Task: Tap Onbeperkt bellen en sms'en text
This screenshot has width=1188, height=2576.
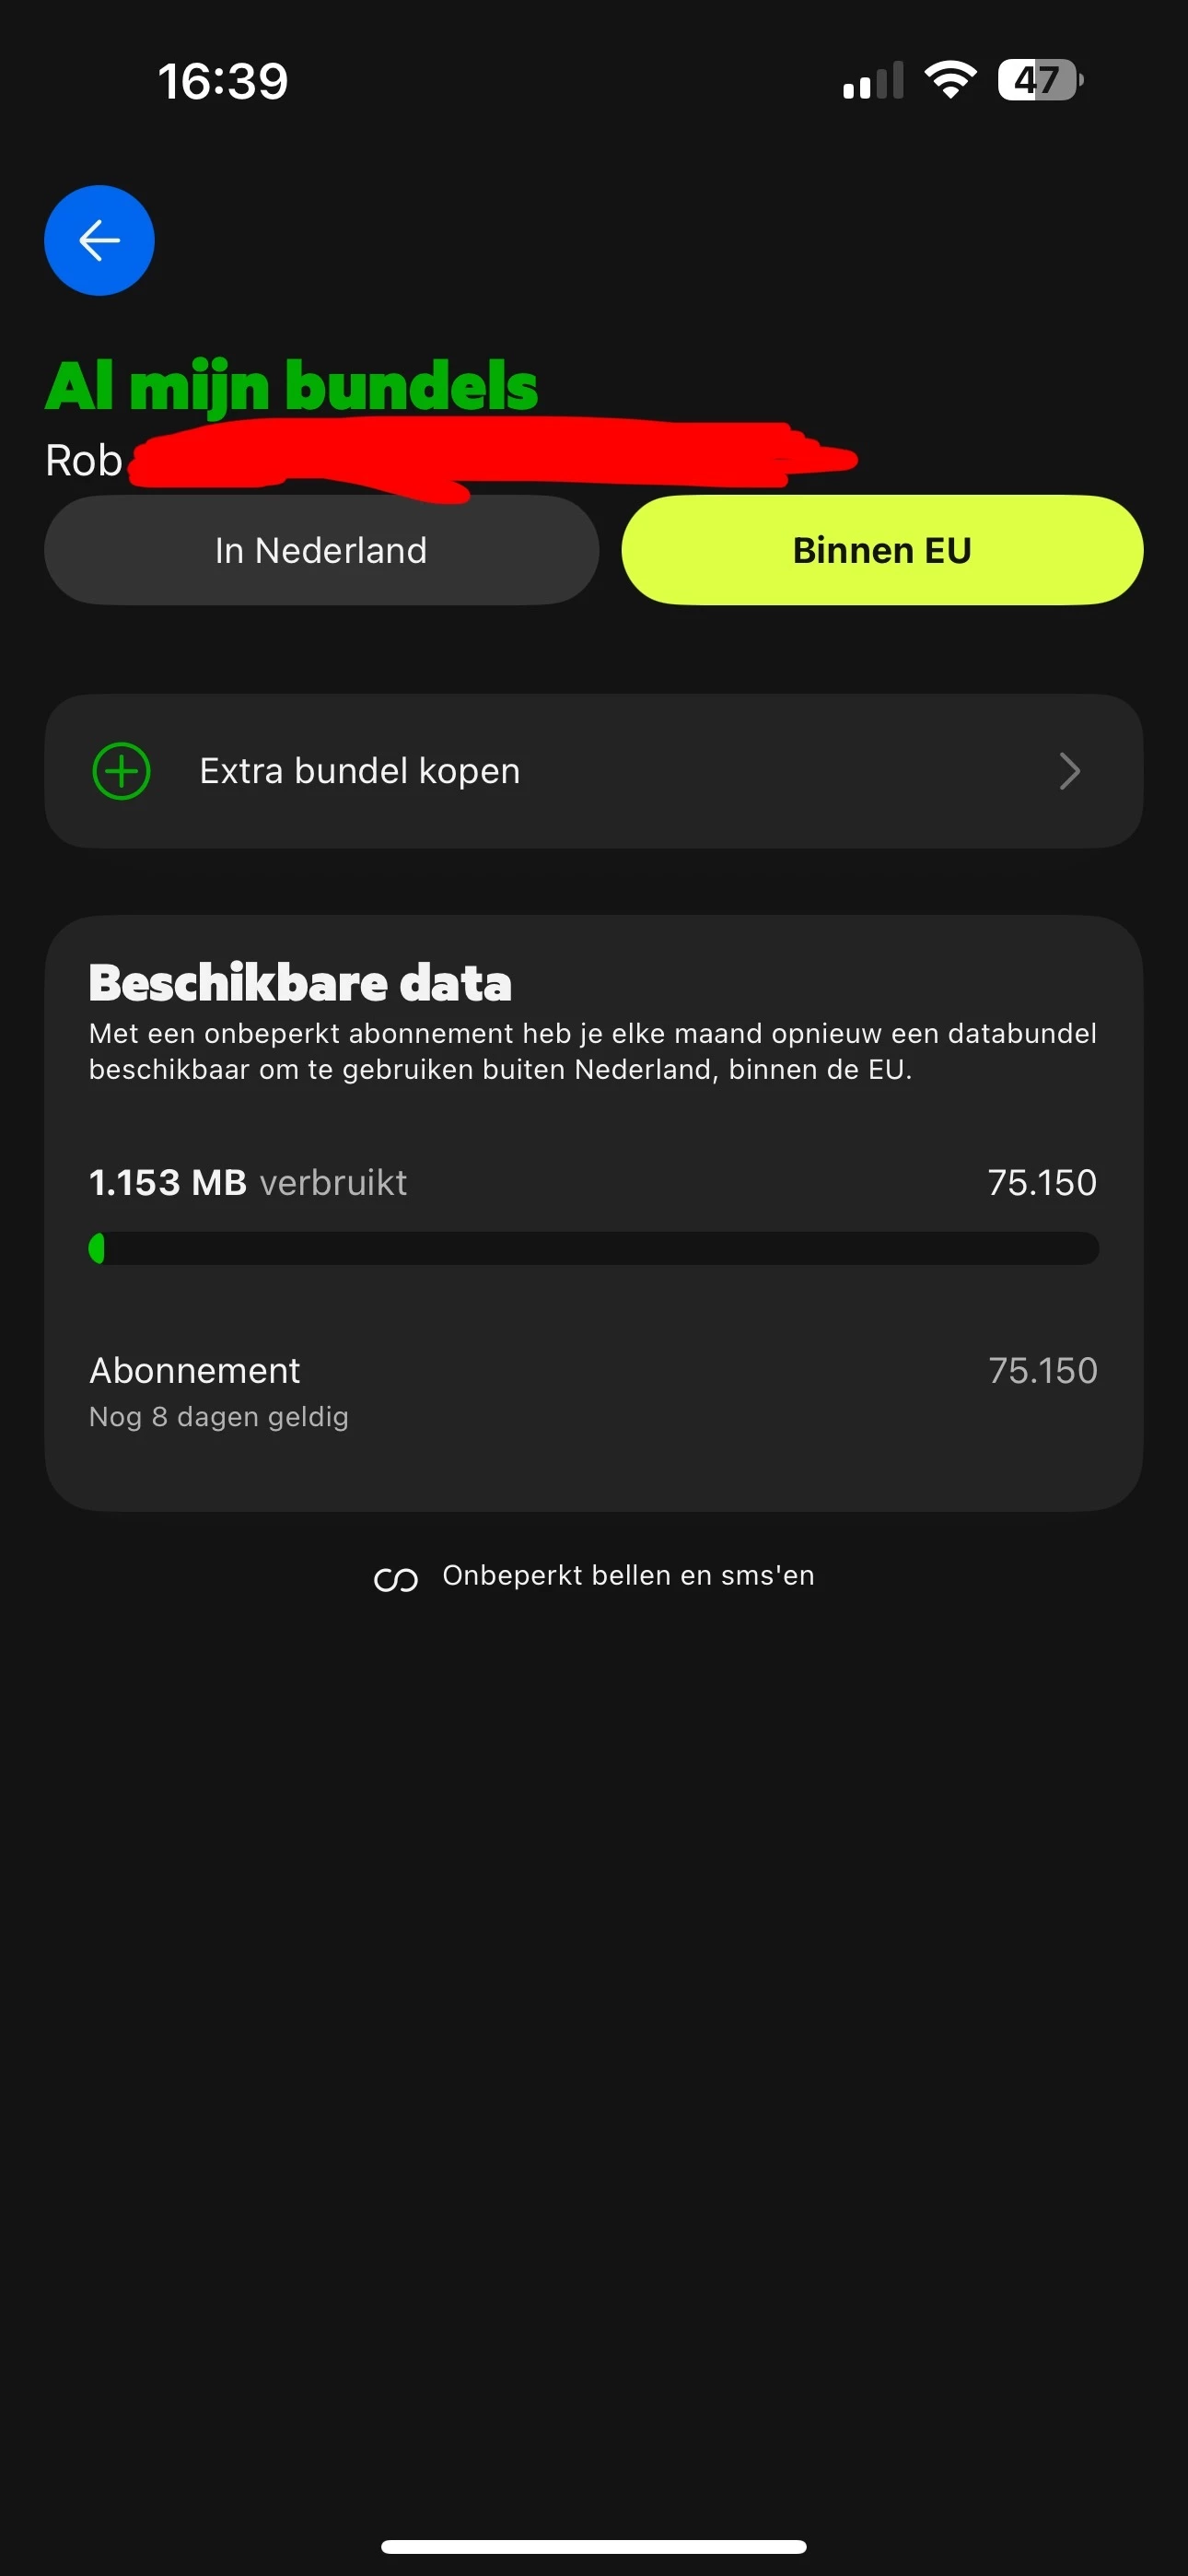Action: 628,1575
